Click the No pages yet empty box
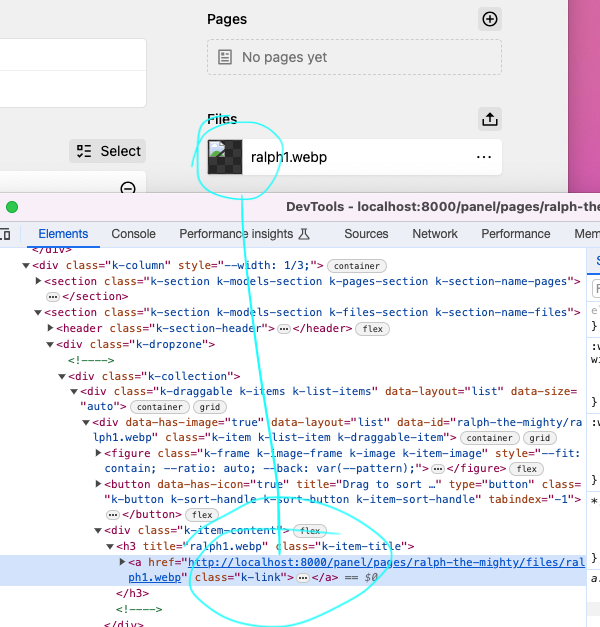600x627 pixels. point(354,57)
